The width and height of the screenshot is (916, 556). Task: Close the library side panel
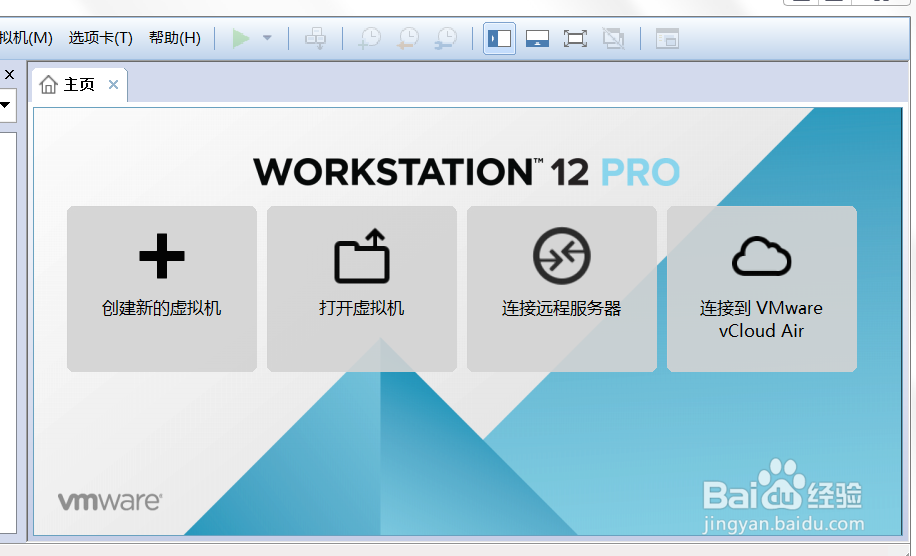pos(9,75)
